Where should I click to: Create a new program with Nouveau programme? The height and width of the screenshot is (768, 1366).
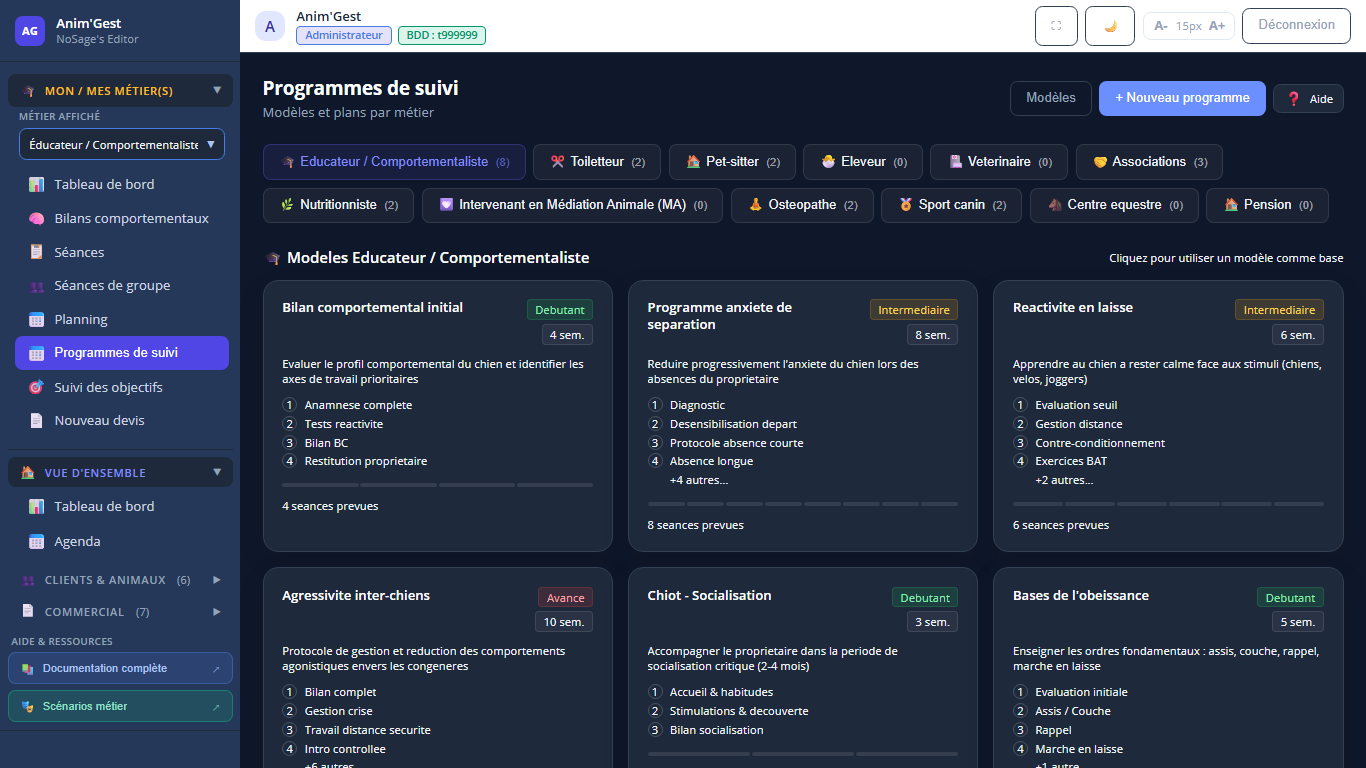[x=1182, y=98]
